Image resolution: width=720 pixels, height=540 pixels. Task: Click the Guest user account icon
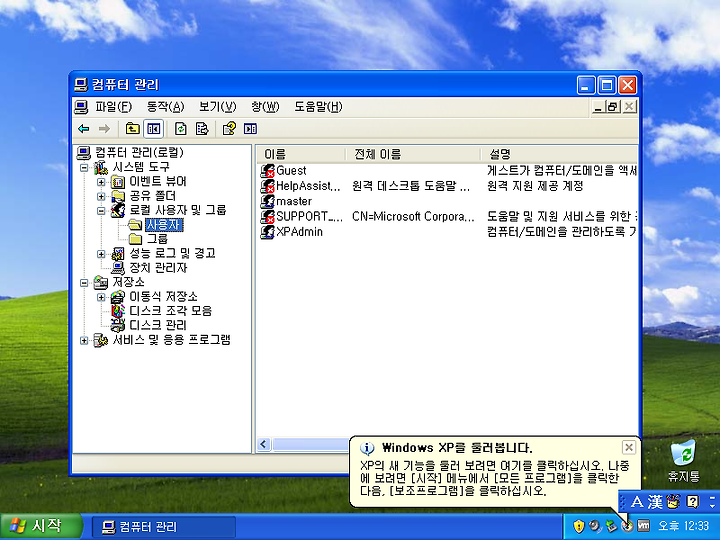267,171
